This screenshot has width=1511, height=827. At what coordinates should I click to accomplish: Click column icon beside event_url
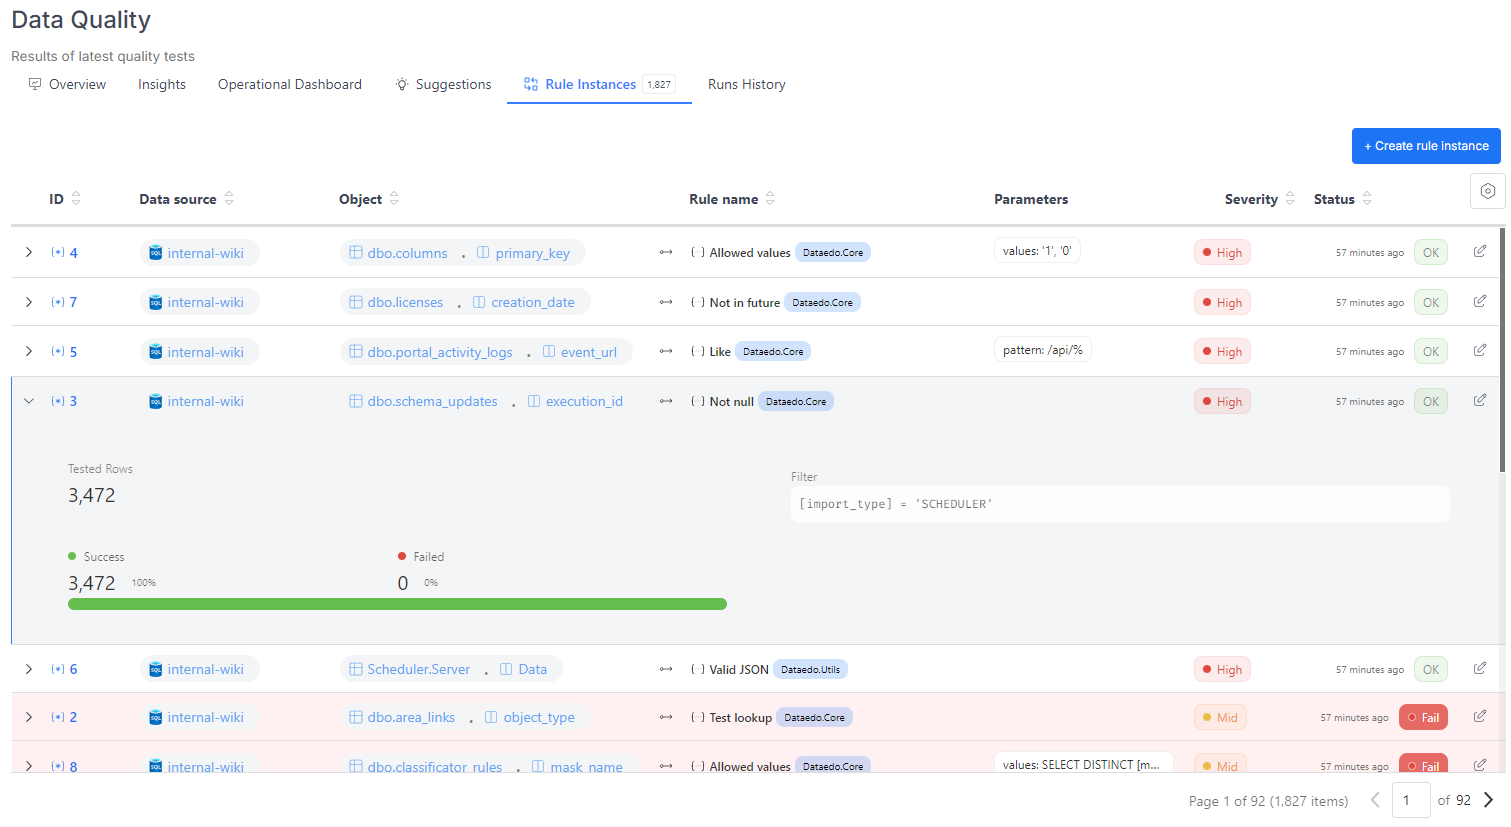[549, 352]
